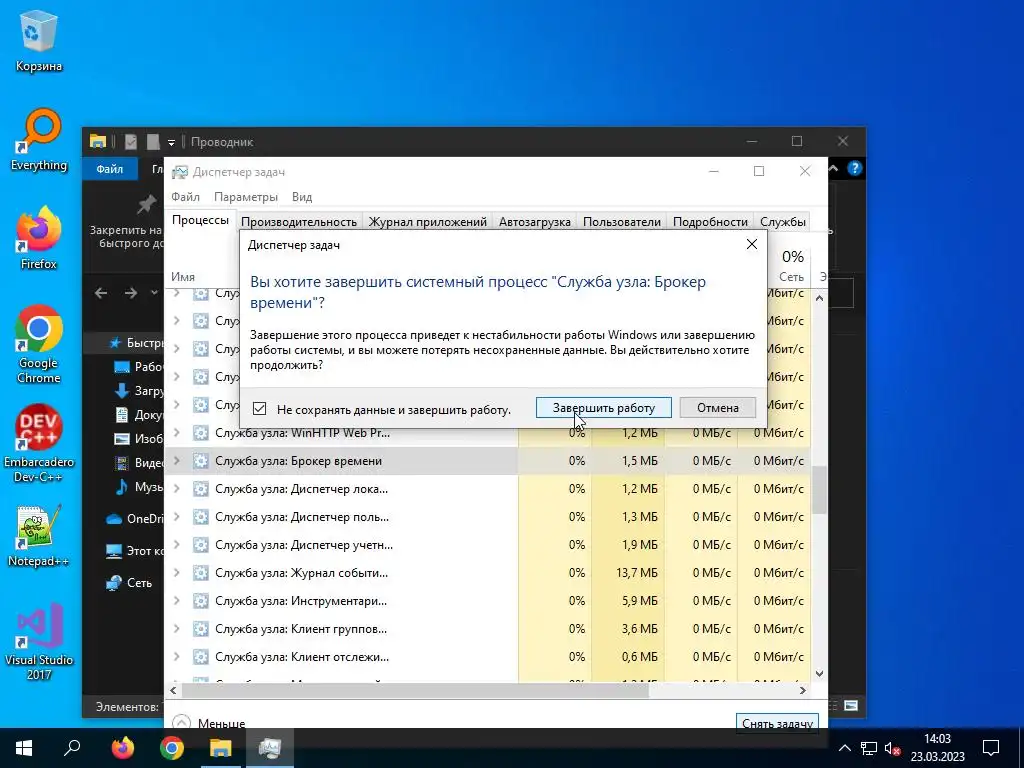Open Explorer quick access toolbar dropdown
The image size is (1024, 768).
click(x=171, y=142)
